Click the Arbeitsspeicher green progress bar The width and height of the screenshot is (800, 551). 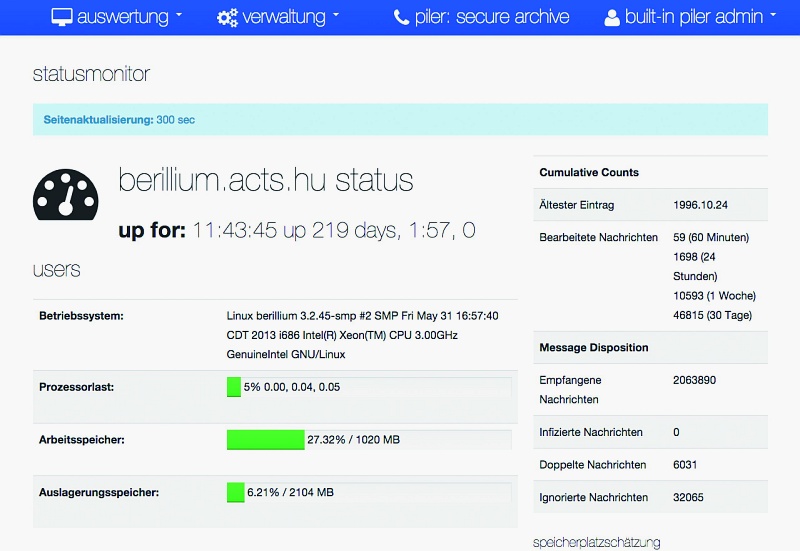266,440
